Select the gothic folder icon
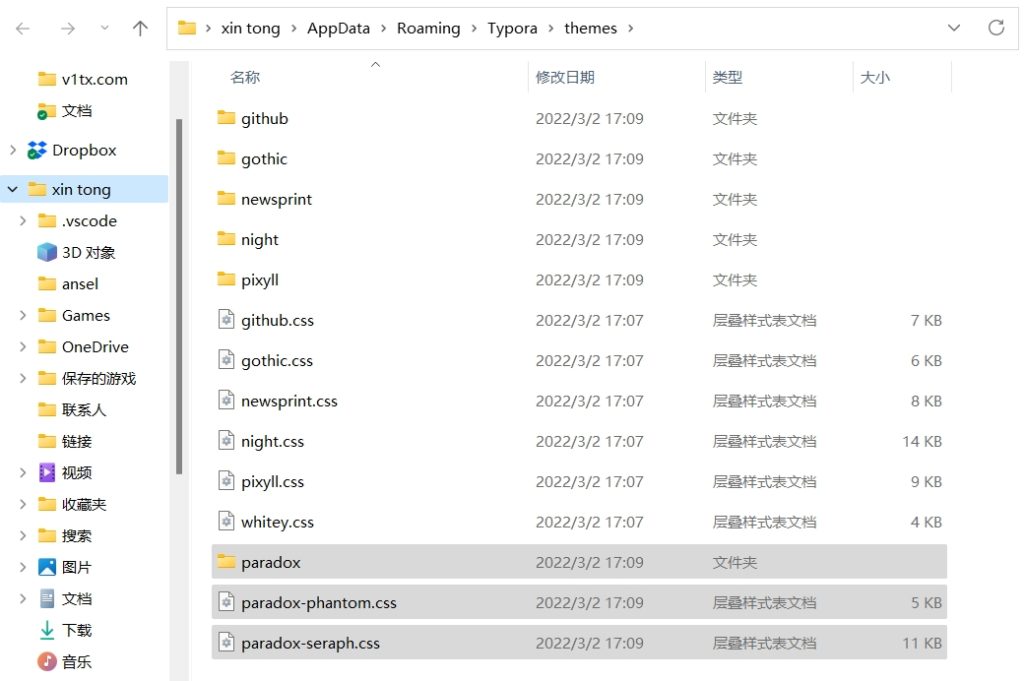 [226, 158]
